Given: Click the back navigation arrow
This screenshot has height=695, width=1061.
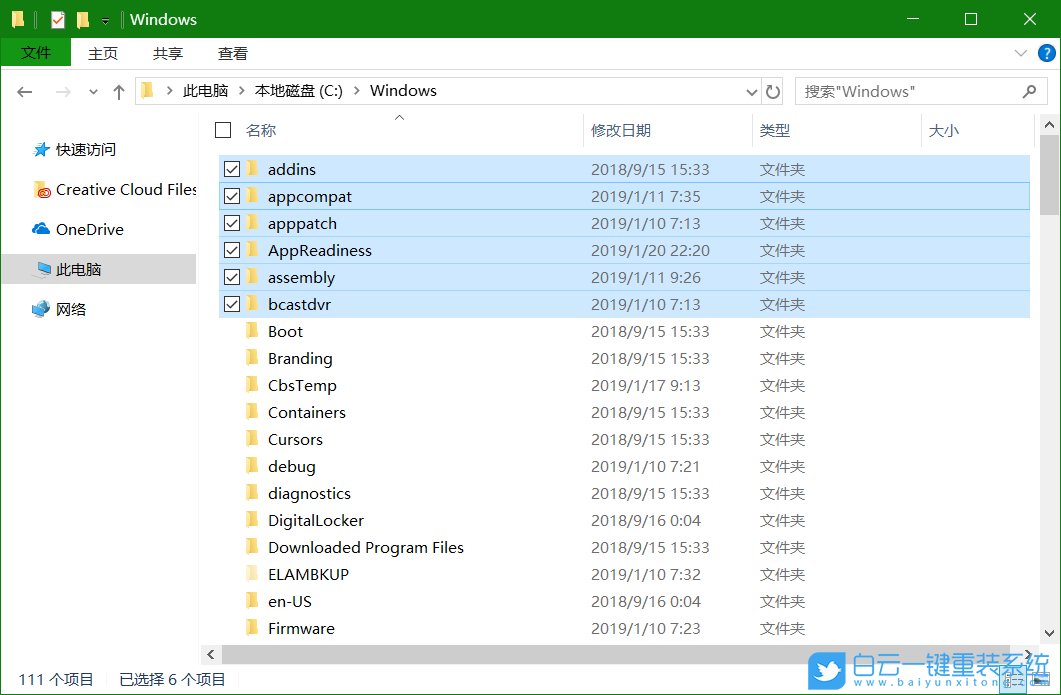Looking at the screenshot, I should 24,91.
